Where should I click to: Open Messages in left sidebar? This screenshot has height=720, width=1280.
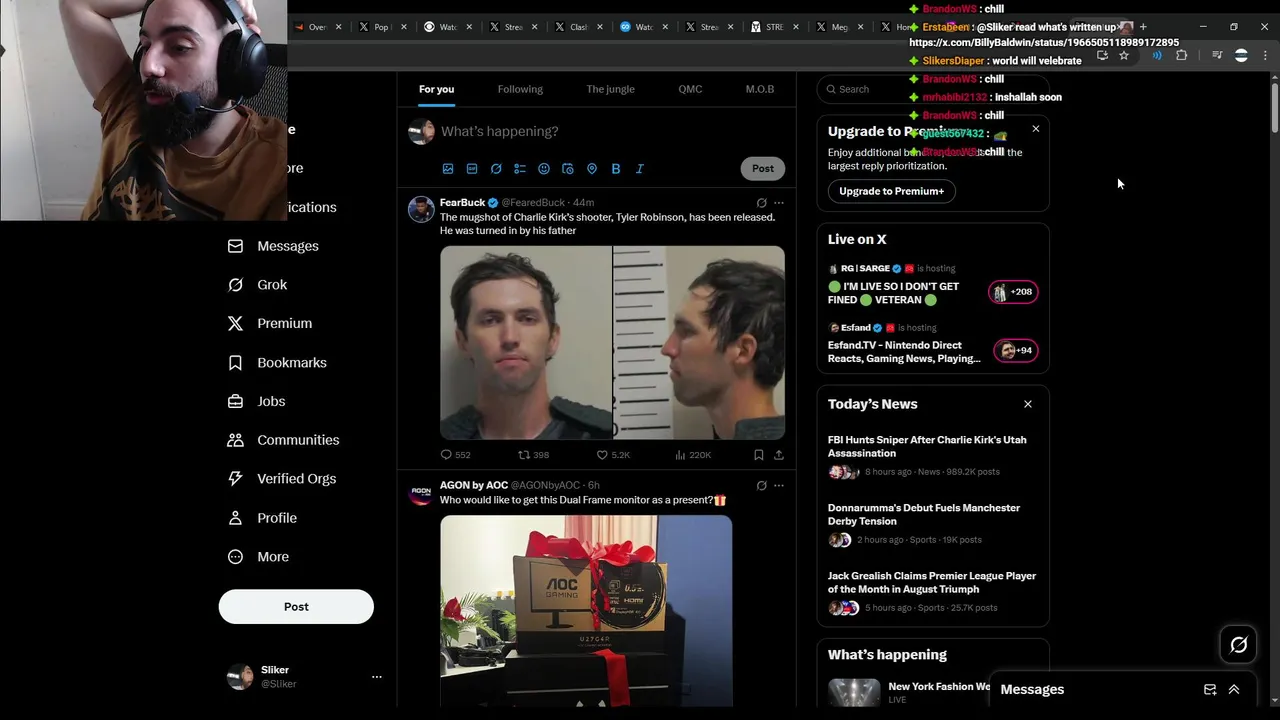[x=273, y=246]
